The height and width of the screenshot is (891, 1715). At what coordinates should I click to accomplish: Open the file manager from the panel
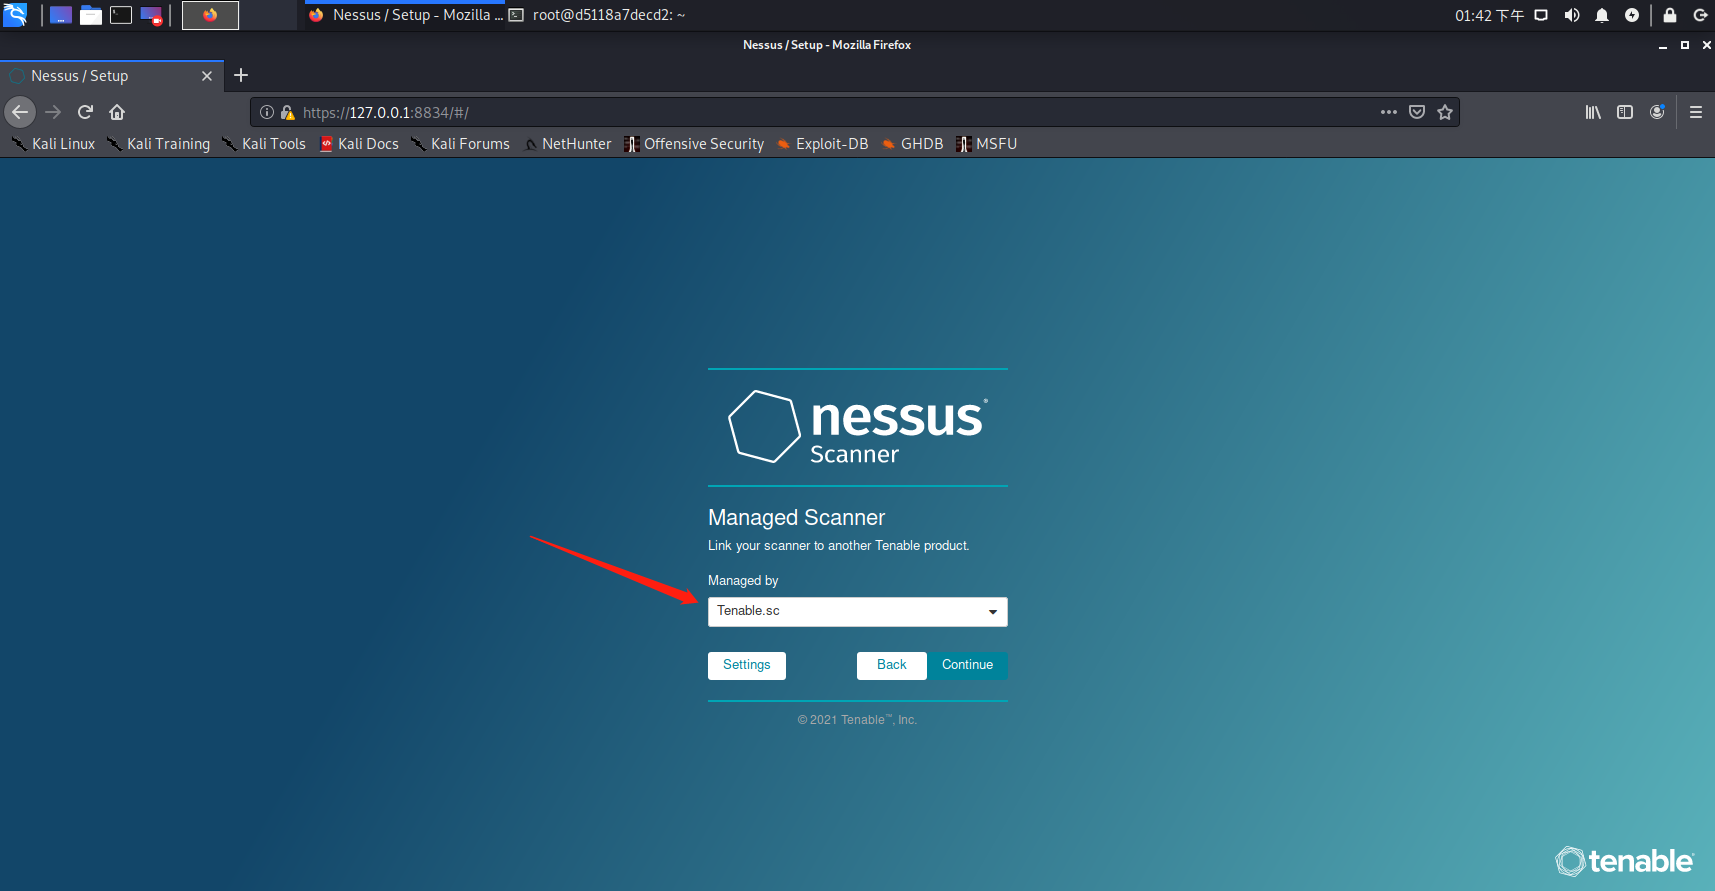coord(91,15)
